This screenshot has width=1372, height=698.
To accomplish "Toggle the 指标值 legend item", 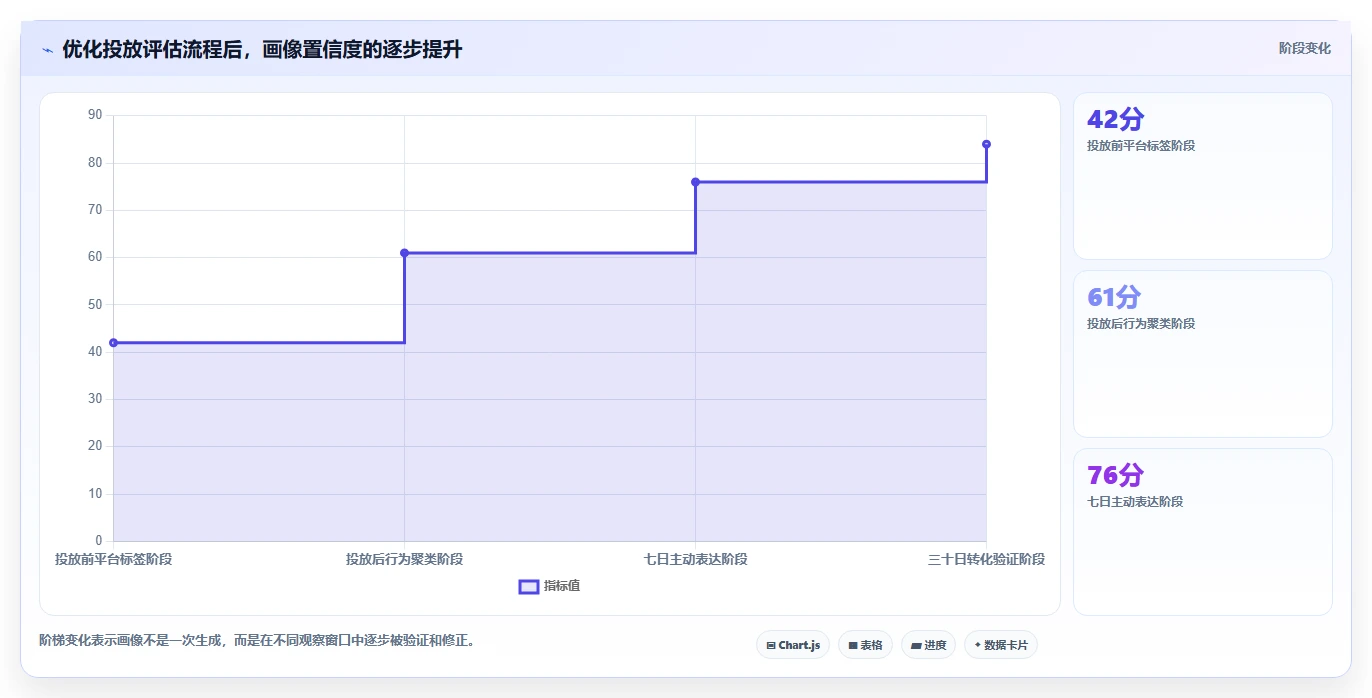I will 549,586.
